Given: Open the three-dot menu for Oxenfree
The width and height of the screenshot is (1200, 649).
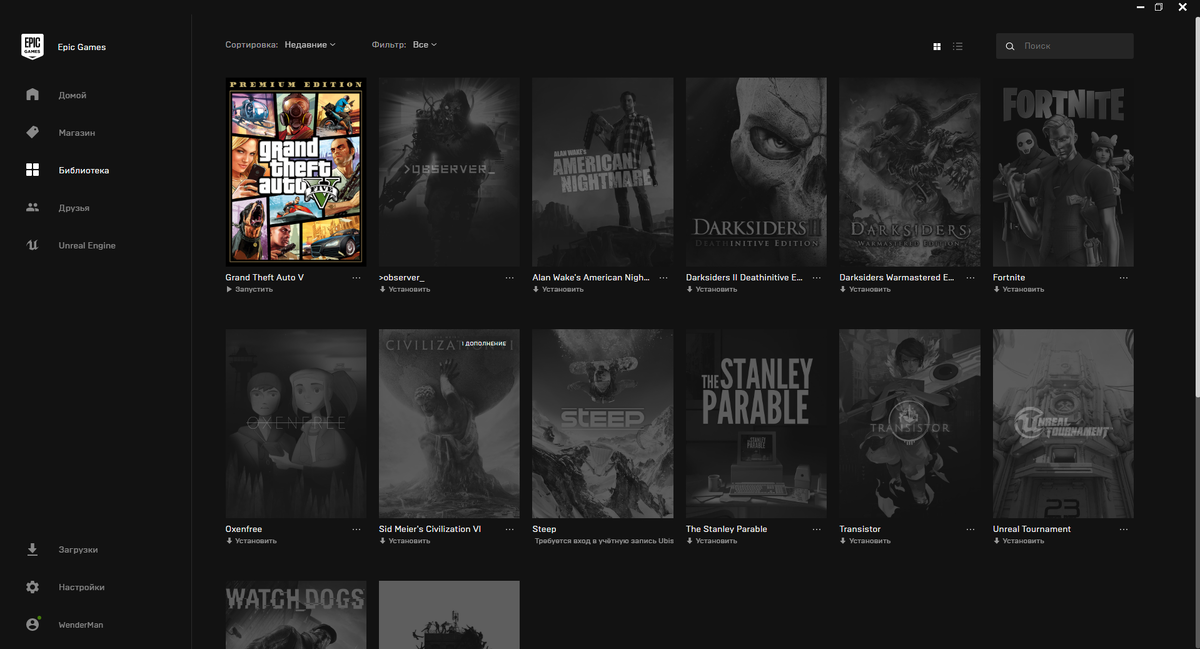Looking at the screenshot, I should pos(357,529).
